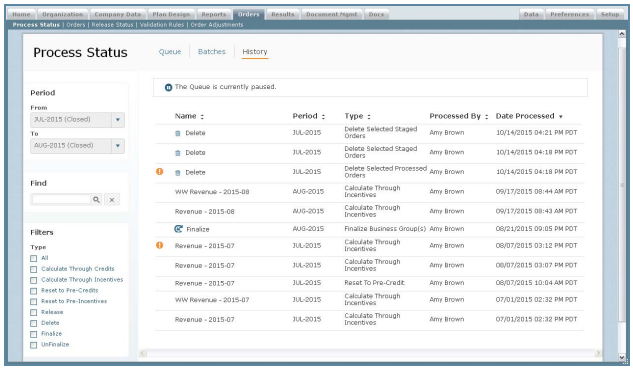This screenshot has width=633, height=370.
Task: Check the Release filter
Action: 34,312
